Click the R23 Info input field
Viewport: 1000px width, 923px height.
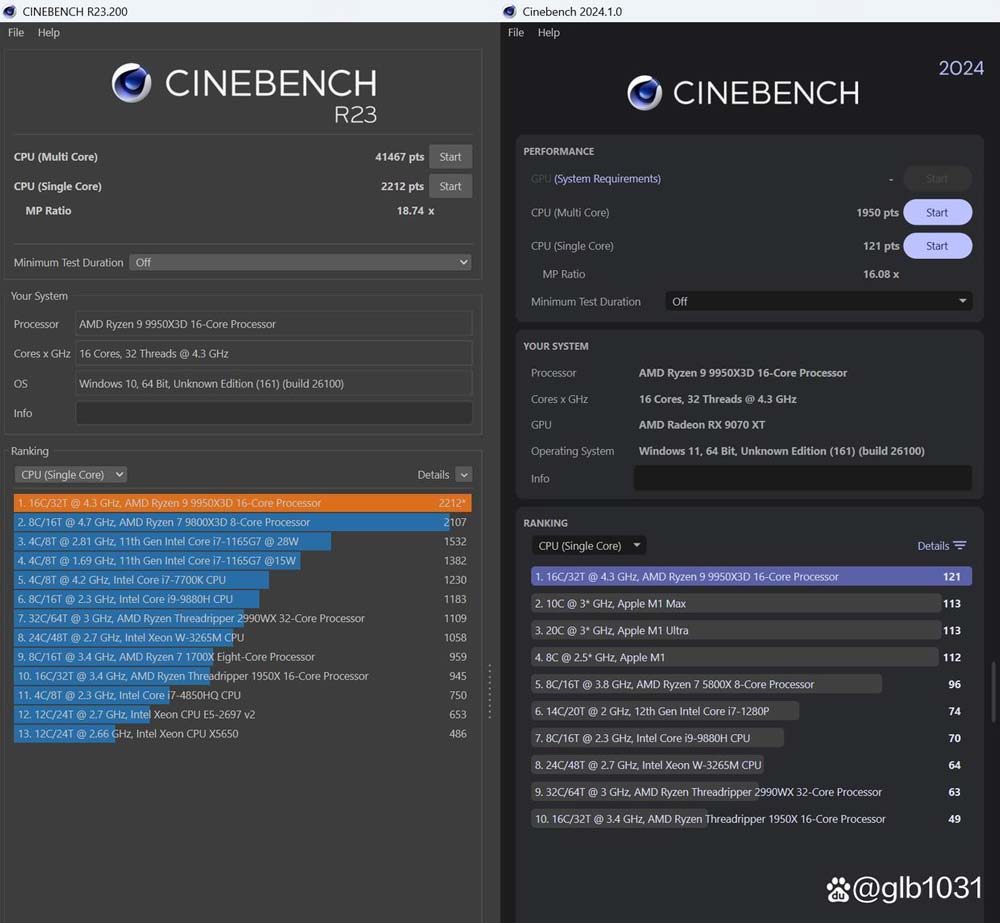[274, 413]
